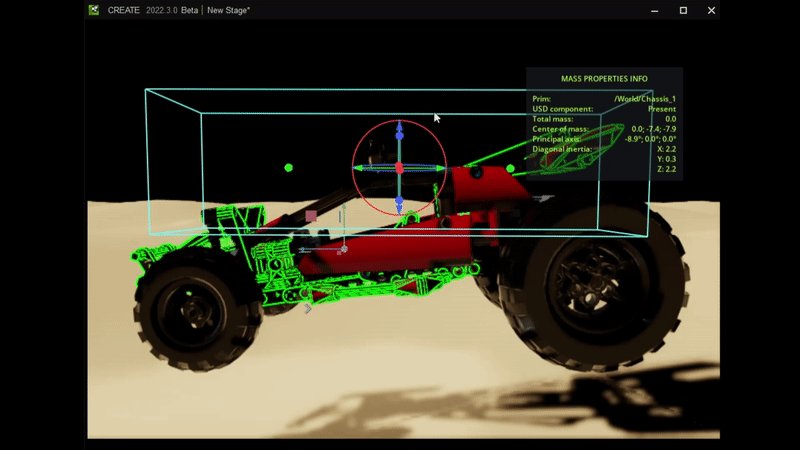Click the New Stage title text
Image resolution: width=800 pixels, height=450 pixels.
point(228,10)
